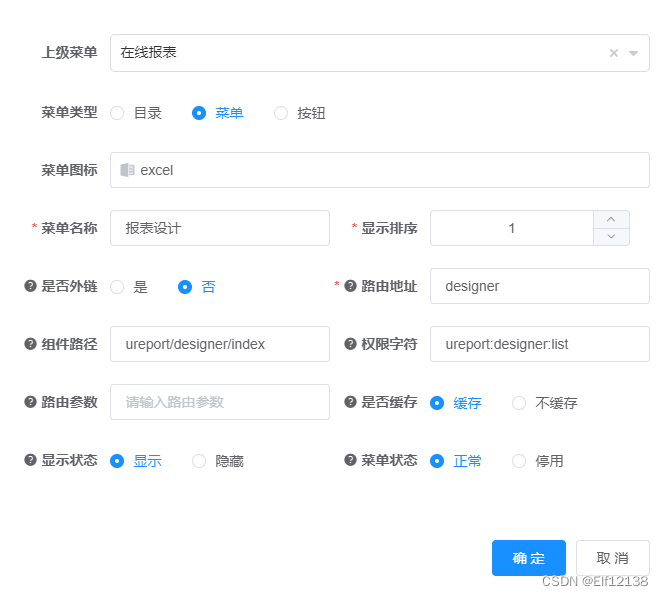Image resolution: width=663 pixels, height=596 pixels.
Task: Select the 菜单 menu type radio
Action: (199, 113)
